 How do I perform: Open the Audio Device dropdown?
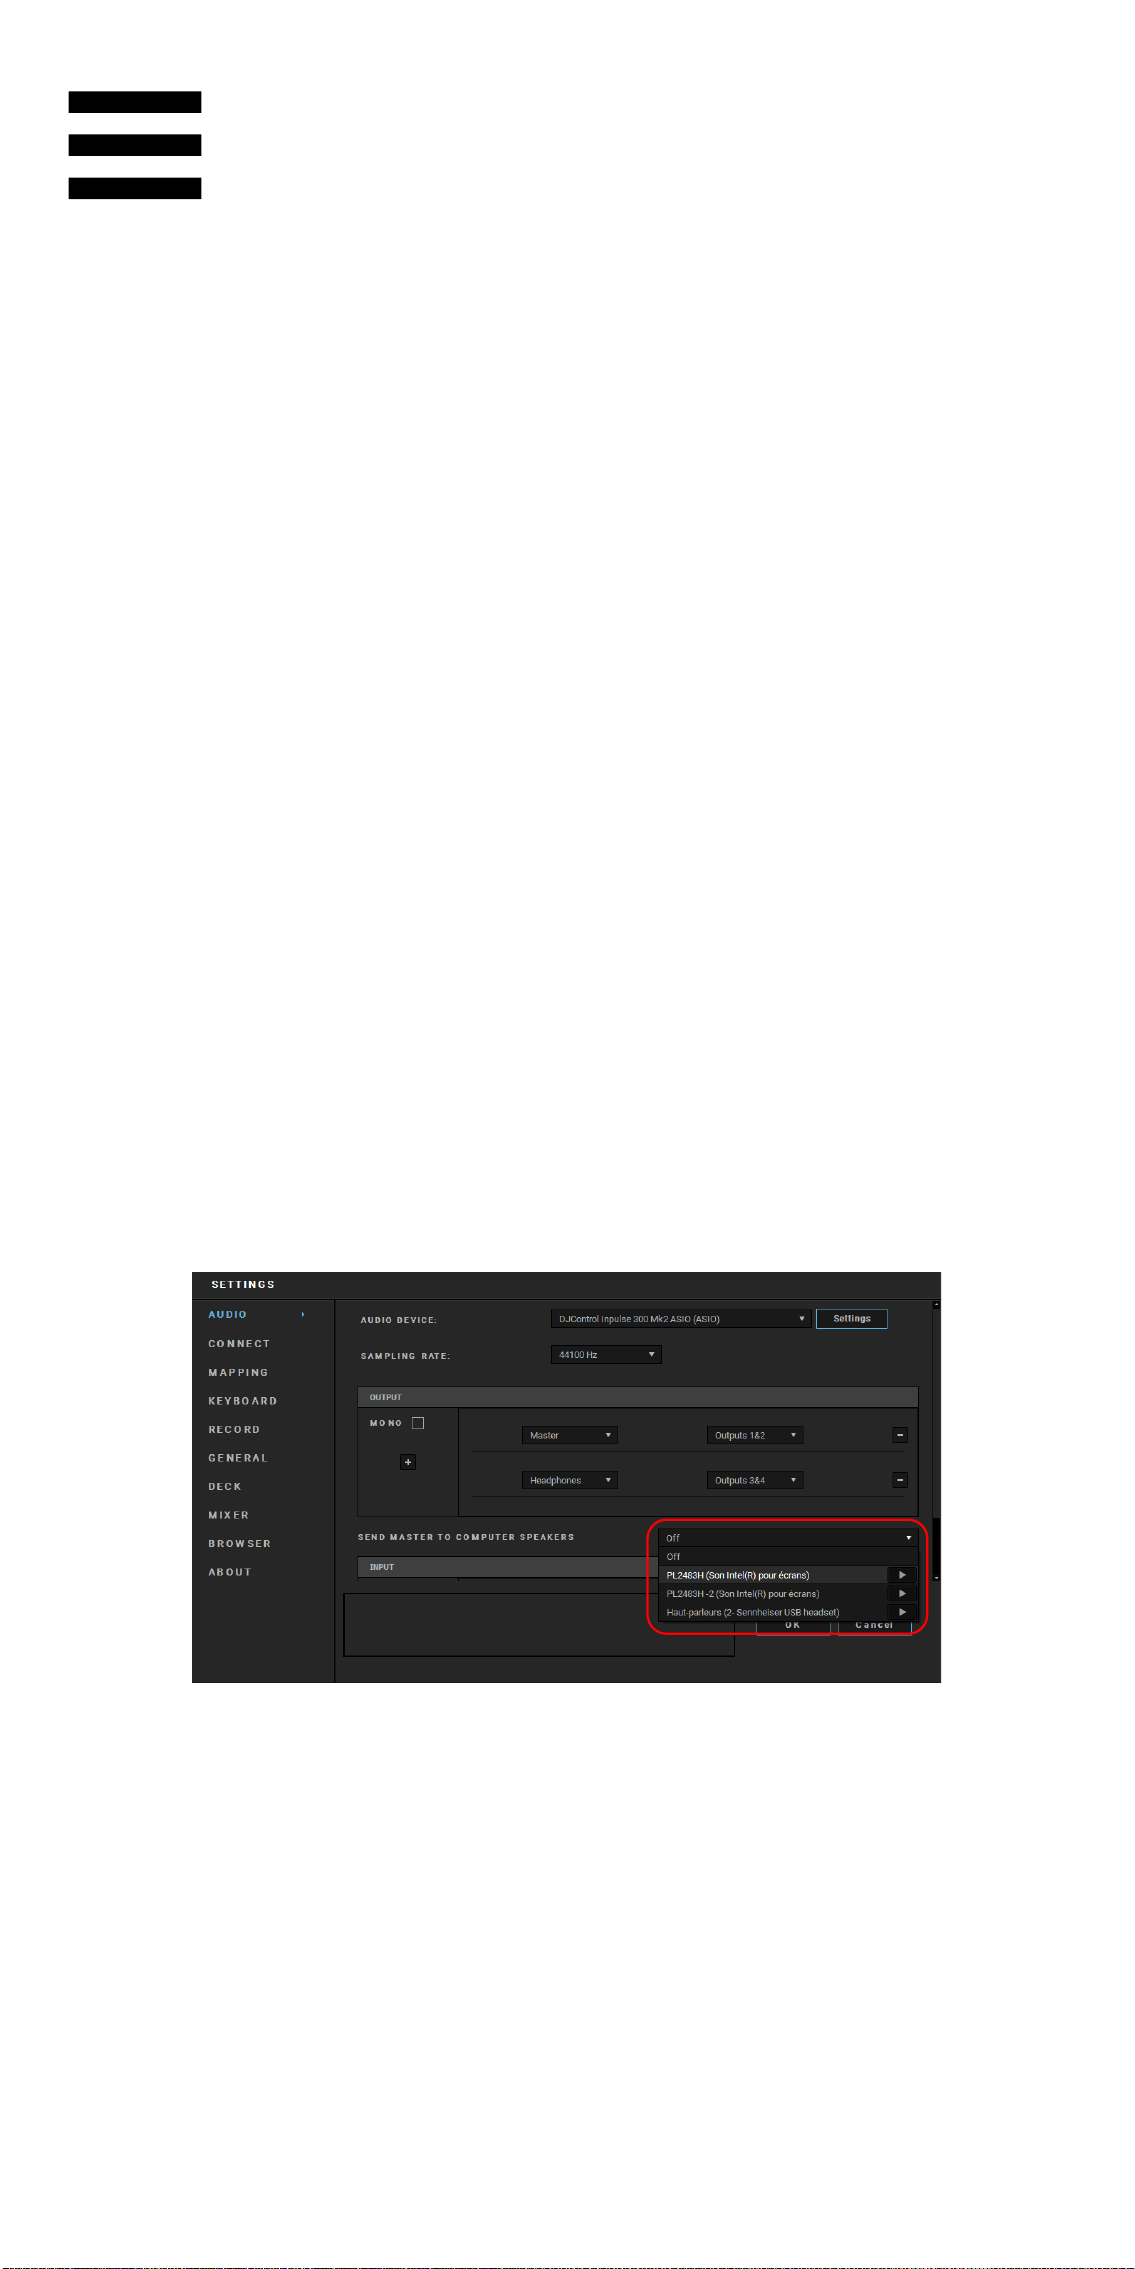coord(680,1319)
